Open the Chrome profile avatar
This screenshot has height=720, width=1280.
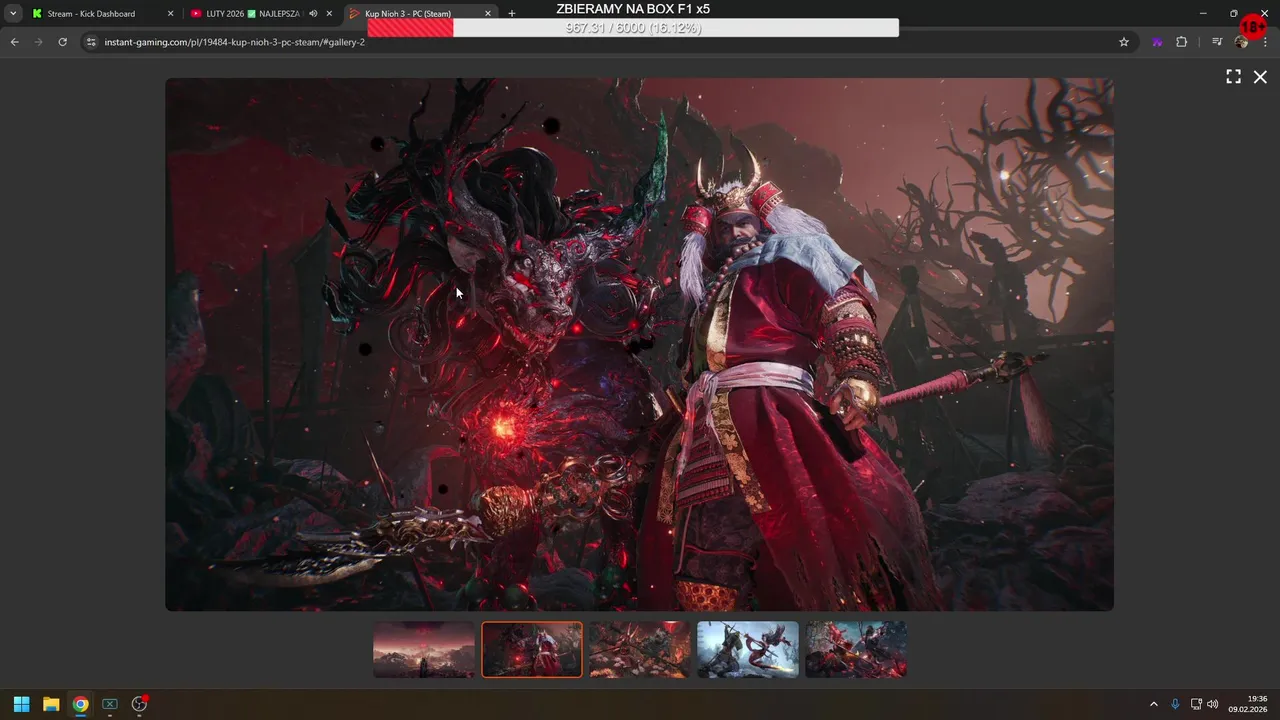pos(1241,42)
